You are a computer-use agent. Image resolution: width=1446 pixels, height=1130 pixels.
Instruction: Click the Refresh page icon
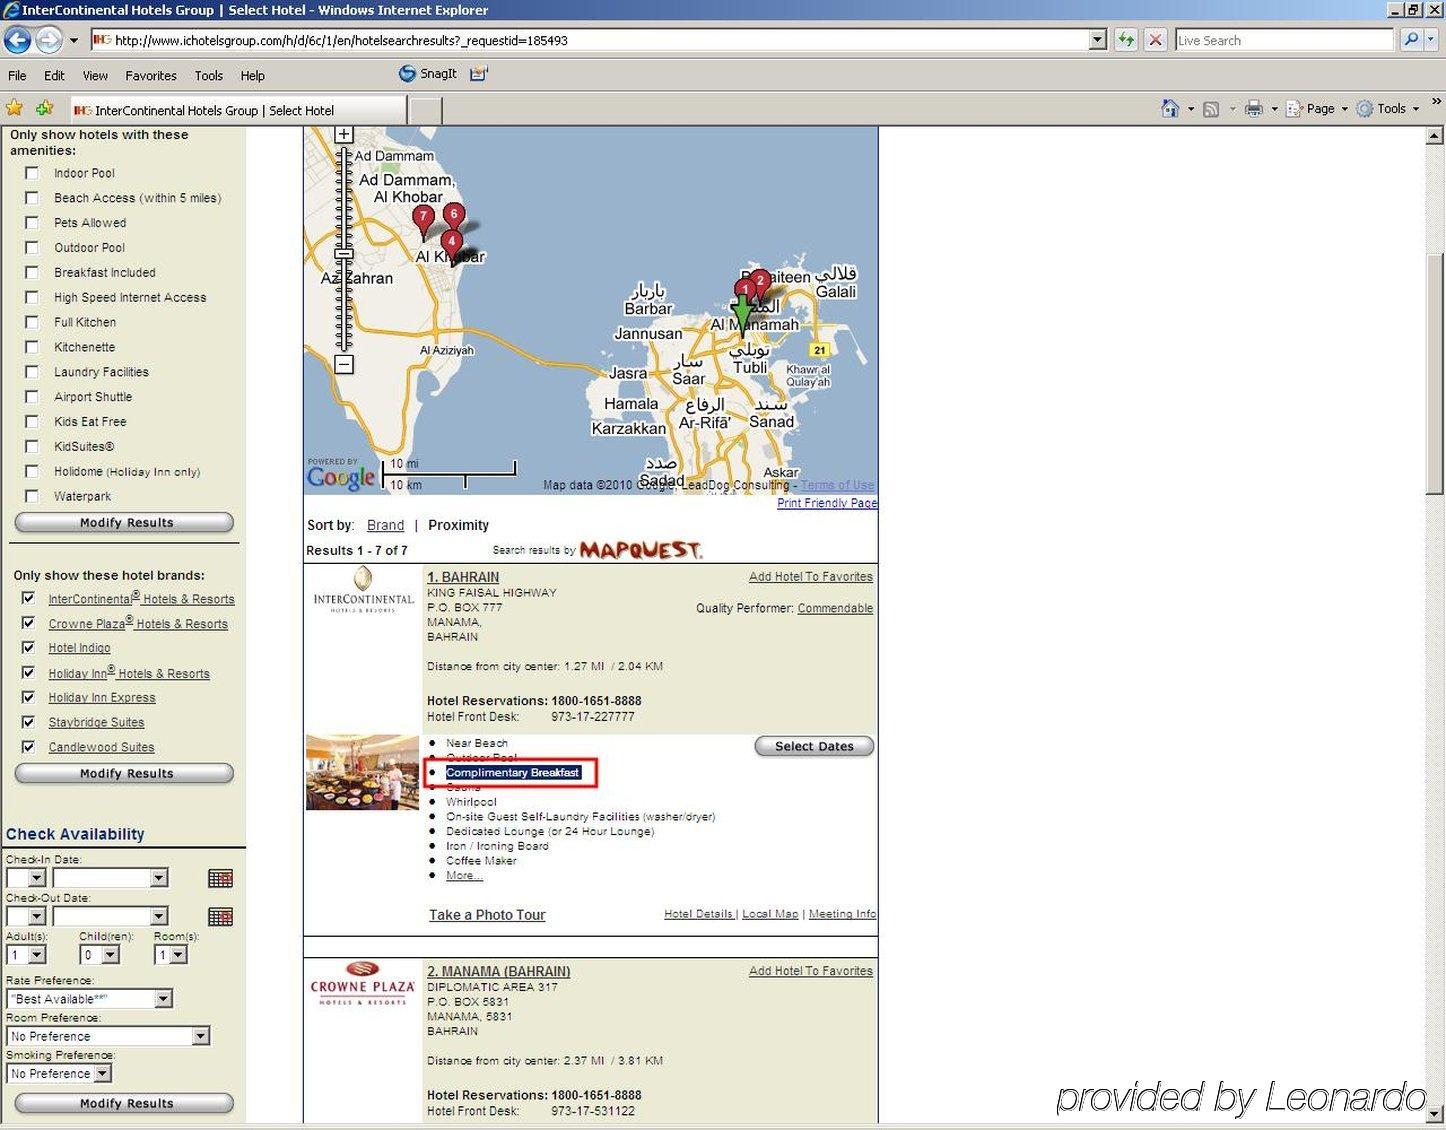tap(1126, 40)
